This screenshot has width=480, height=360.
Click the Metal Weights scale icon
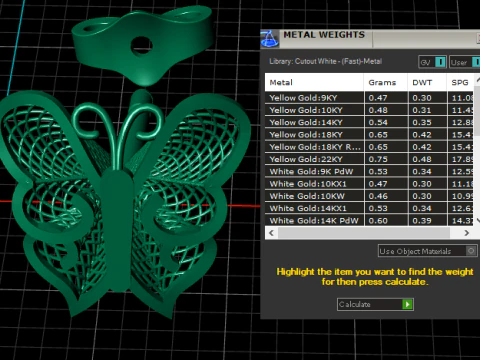click(269, 39)
